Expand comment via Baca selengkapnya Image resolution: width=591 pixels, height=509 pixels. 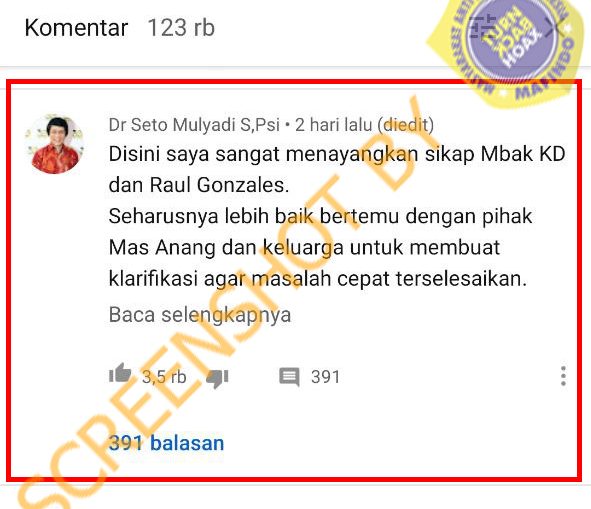tap(200, 315)
